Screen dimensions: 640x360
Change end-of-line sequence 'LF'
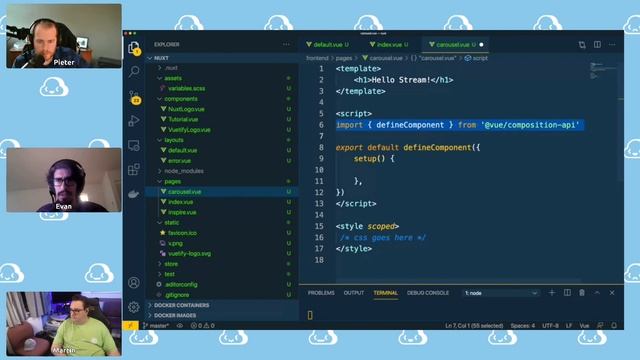pyautogui.click(x=569, y=326)
